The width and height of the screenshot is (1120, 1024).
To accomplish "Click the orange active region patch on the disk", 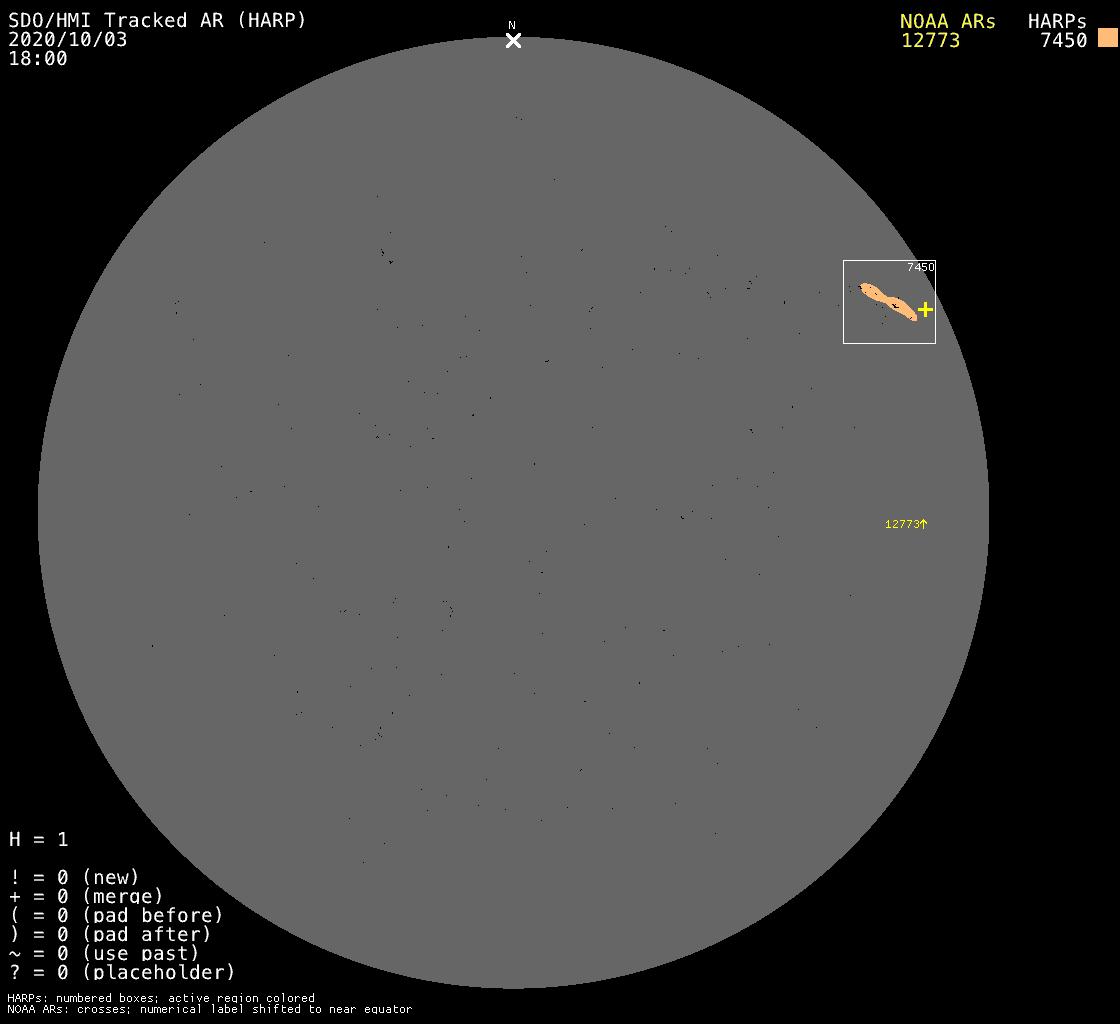I will (888, 301).
